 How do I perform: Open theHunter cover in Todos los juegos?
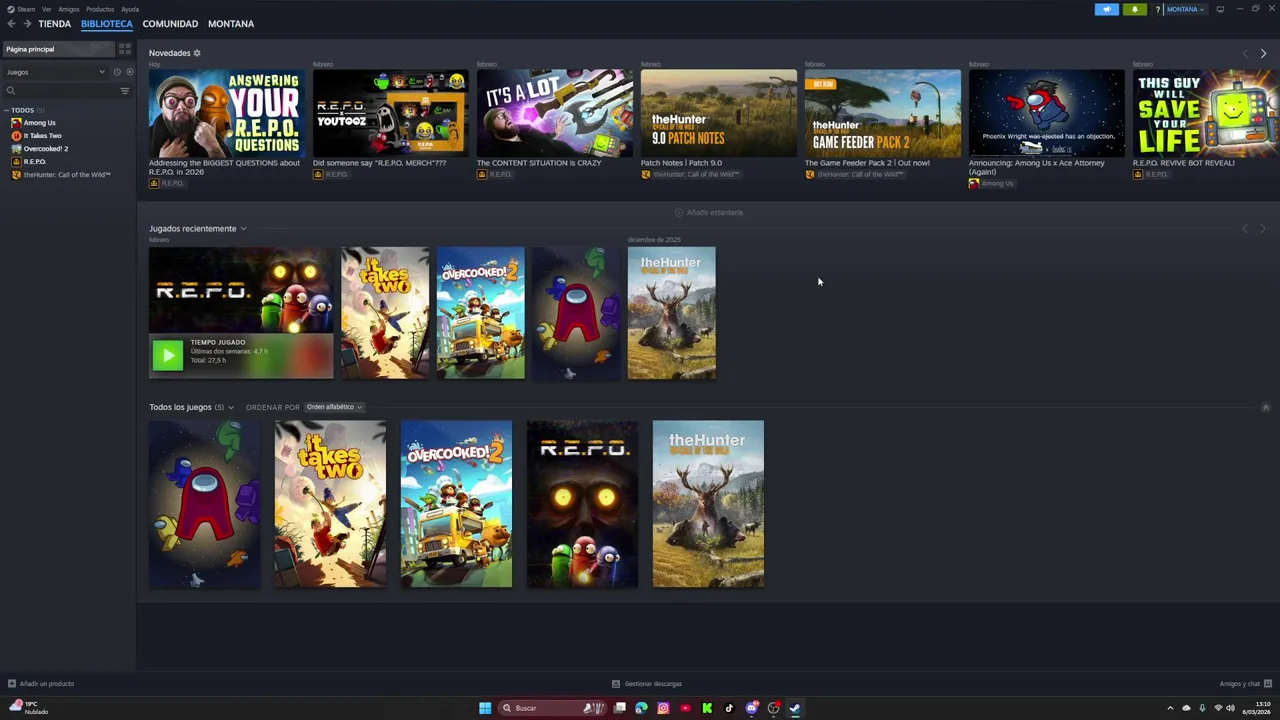coord(708,504)
